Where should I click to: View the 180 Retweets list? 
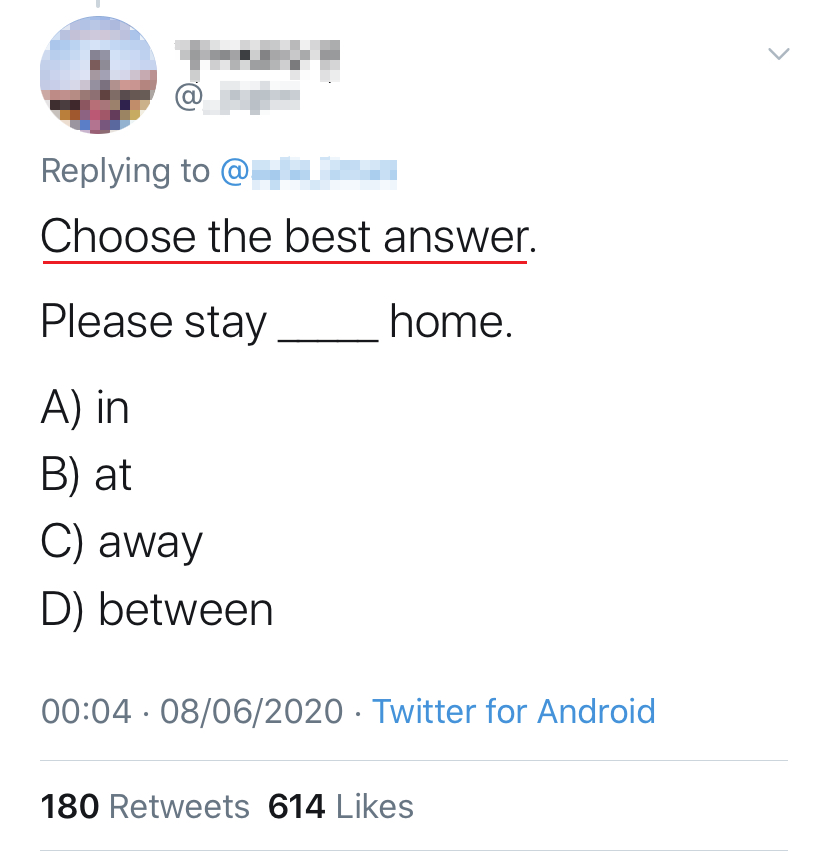click(145, 806)
